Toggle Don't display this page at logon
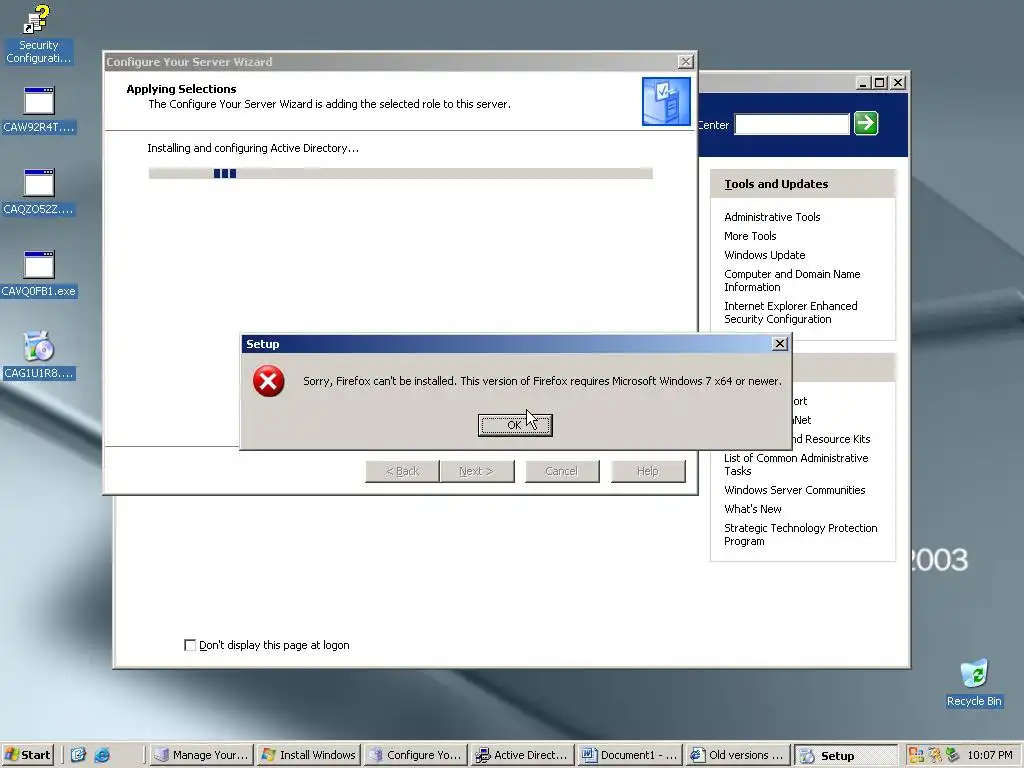The image size is (1024, 768). (190, 645)
